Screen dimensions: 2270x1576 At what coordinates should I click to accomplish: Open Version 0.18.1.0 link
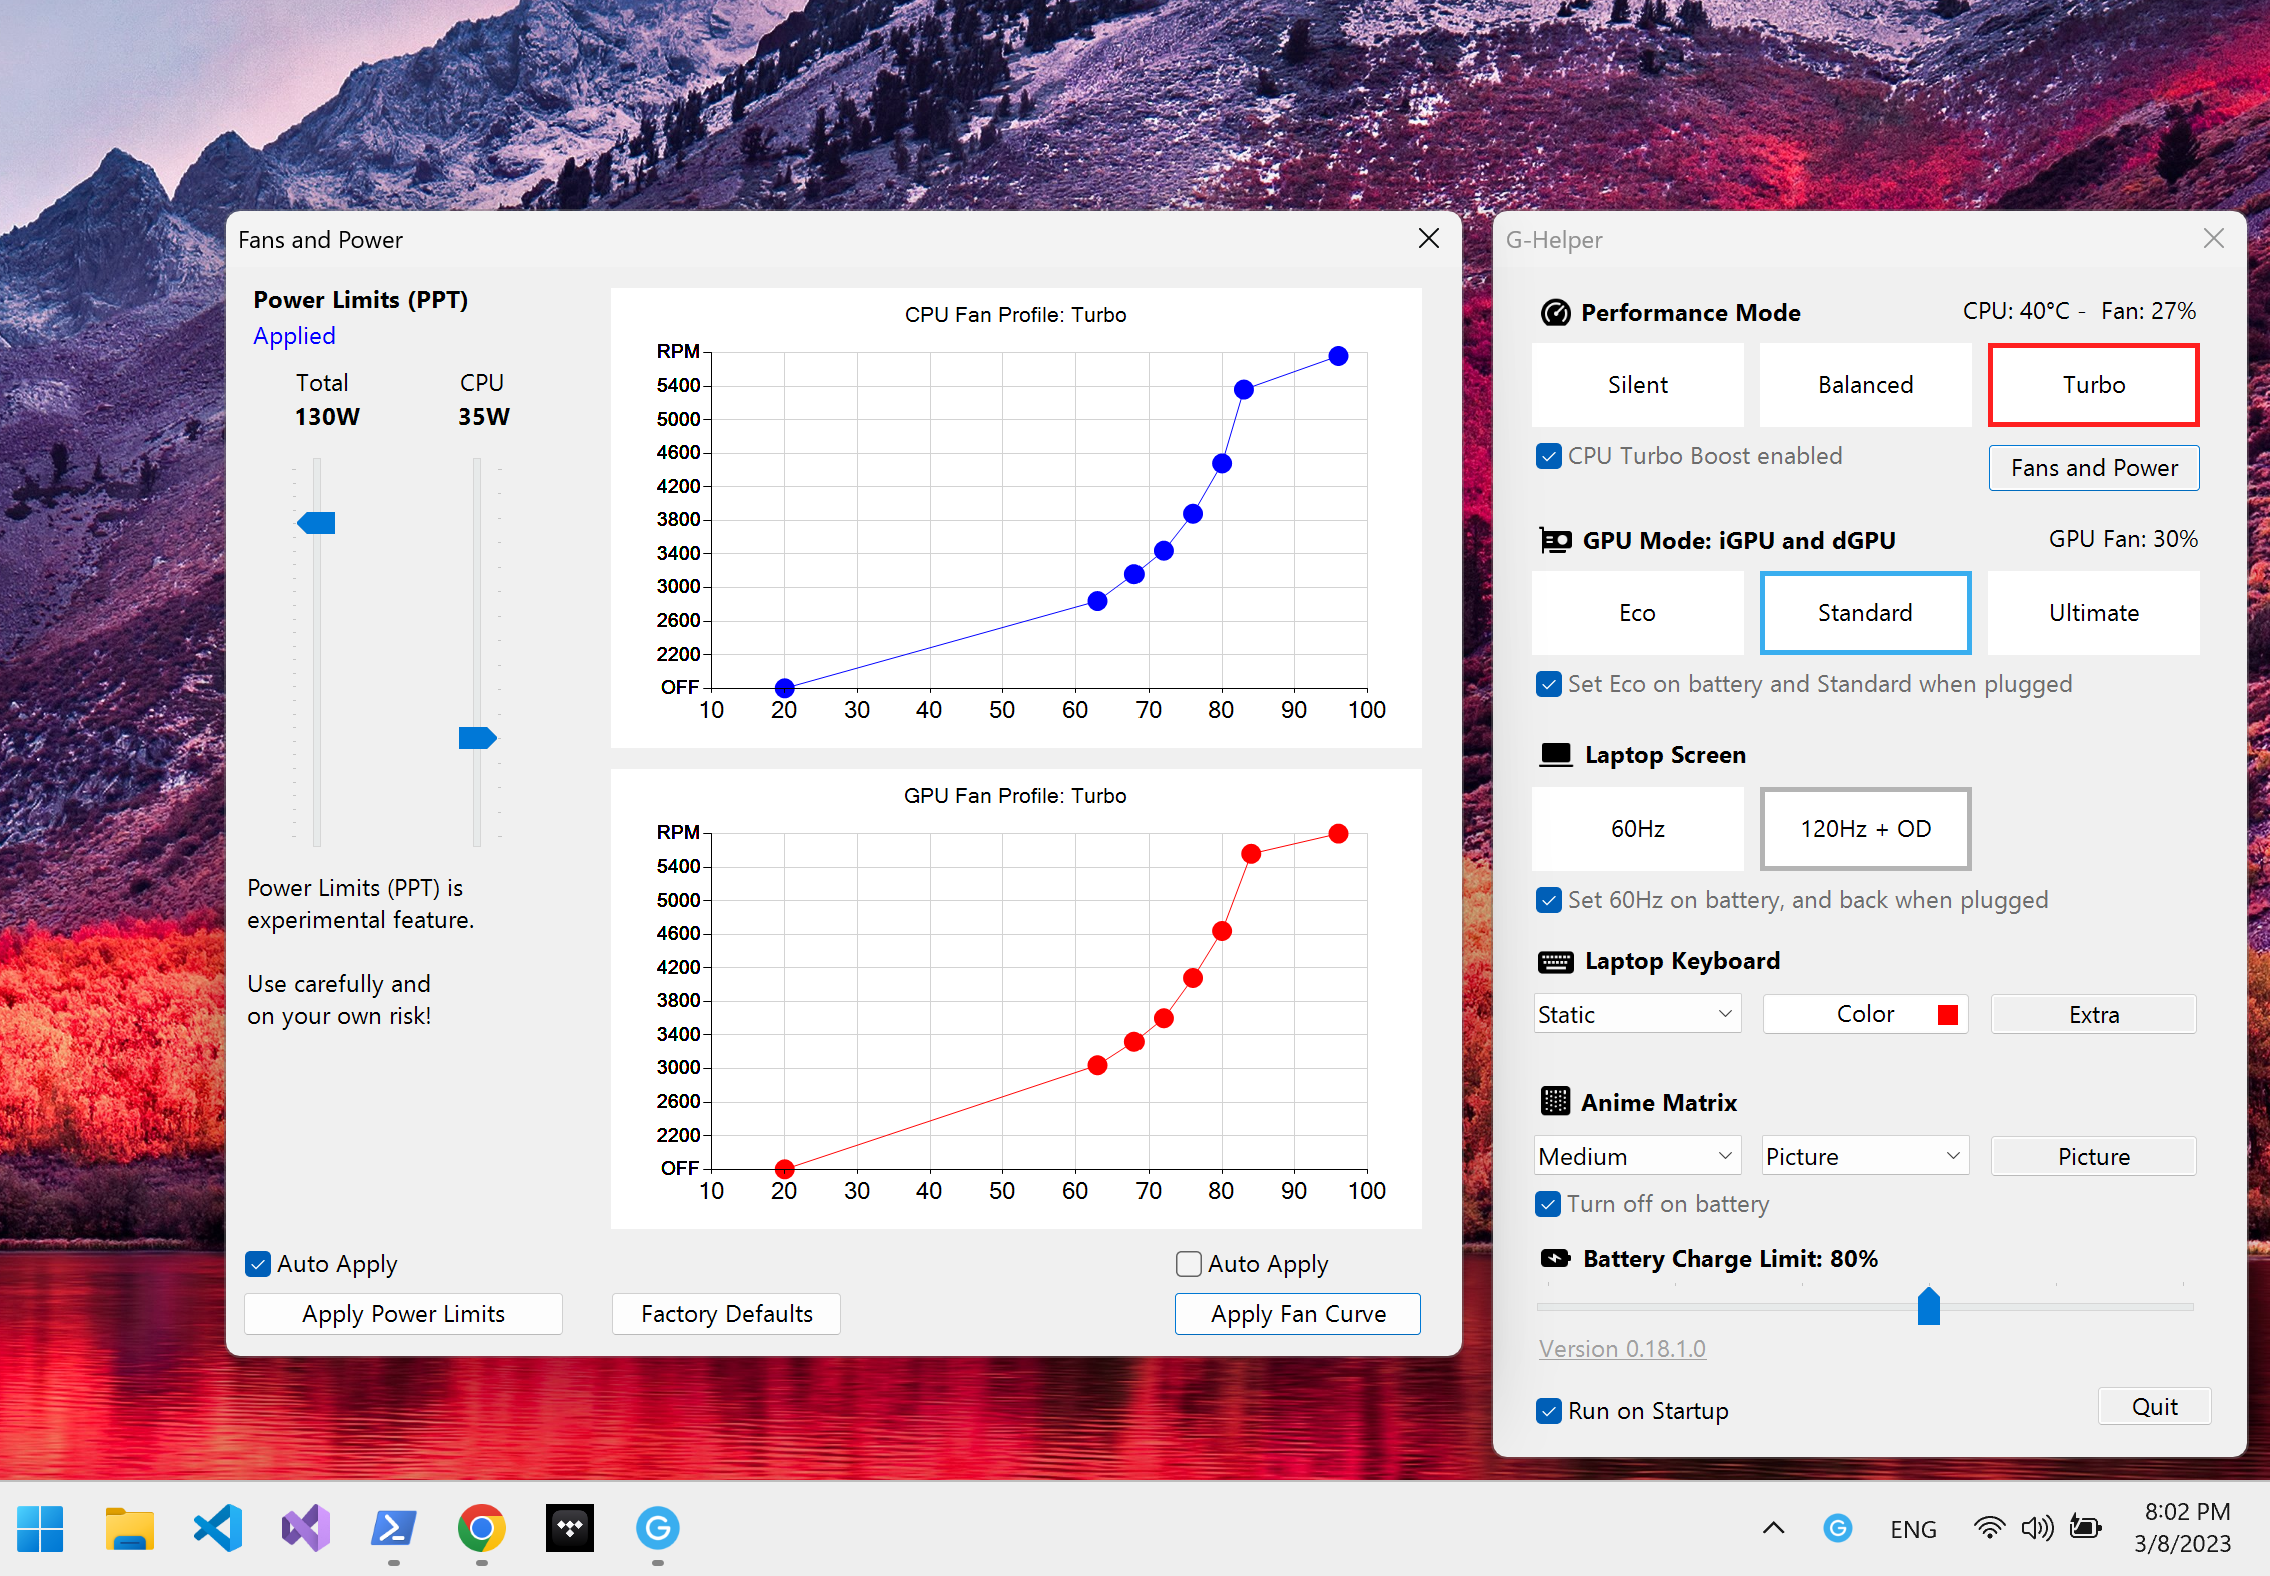point(1622,1349)
